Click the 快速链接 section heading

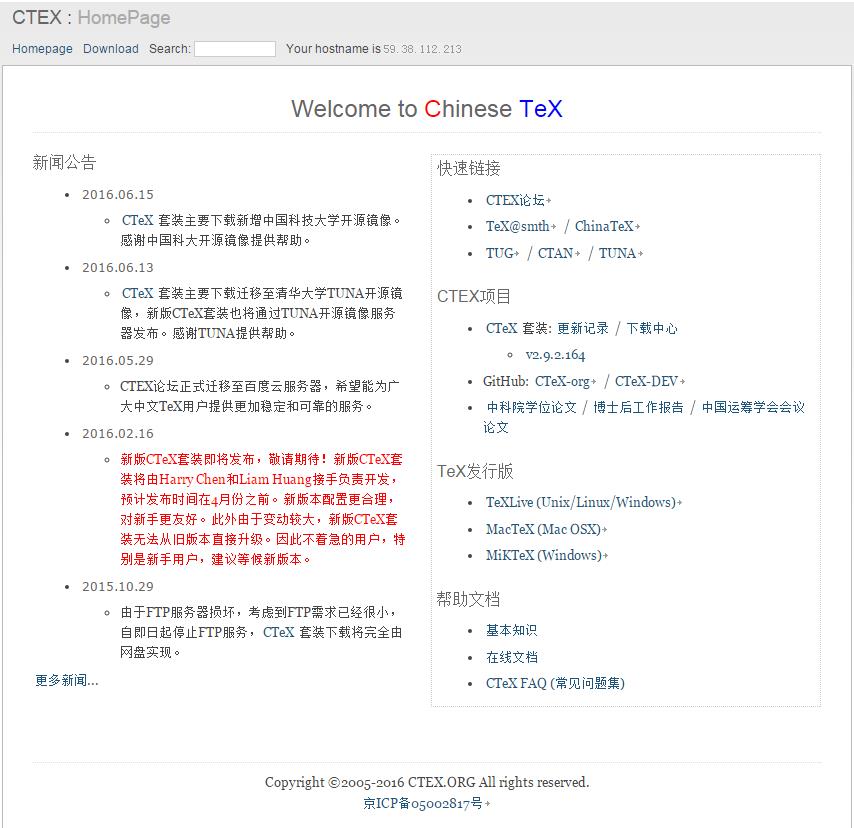[468, 168]
